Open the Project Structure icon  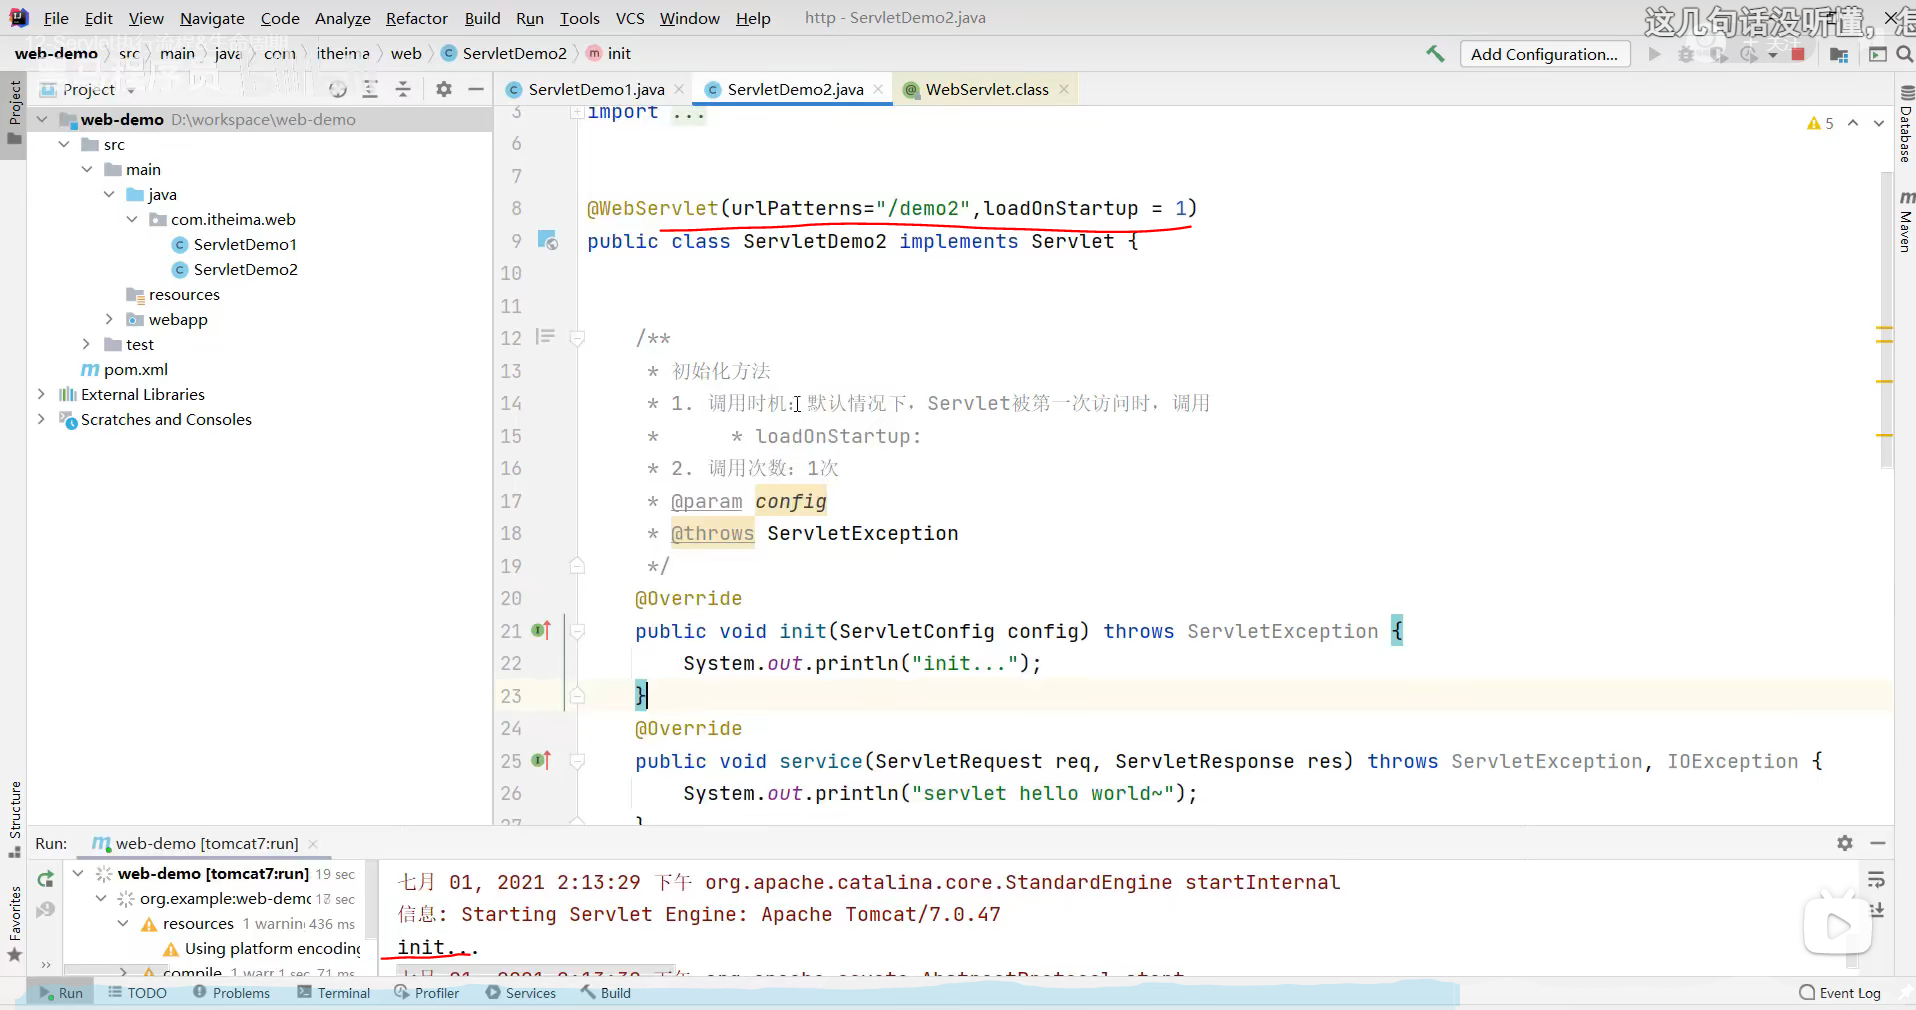tap(1838, 54)
